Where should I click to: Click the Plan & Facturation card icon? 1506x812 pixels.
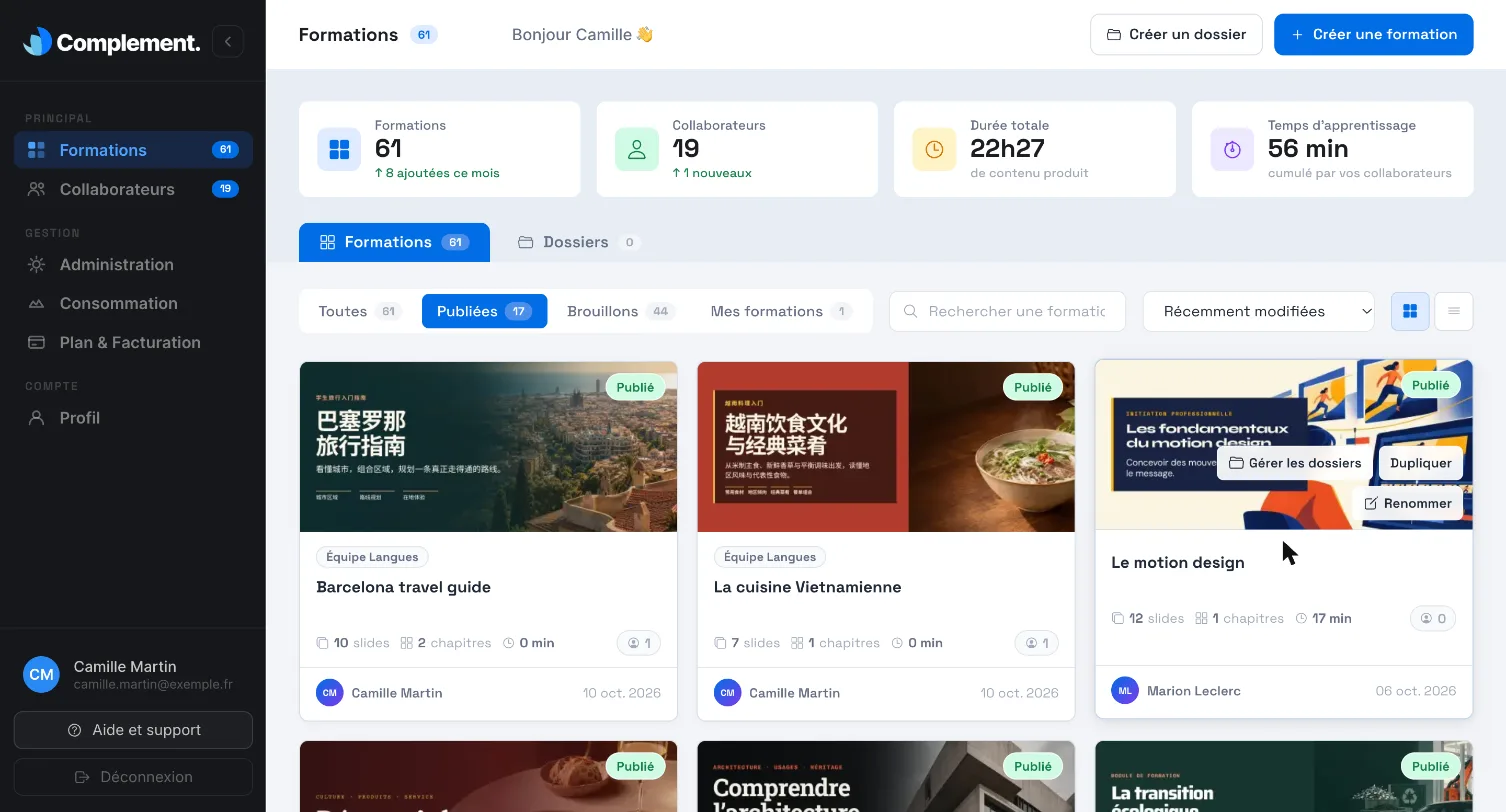tap(36, 342)
